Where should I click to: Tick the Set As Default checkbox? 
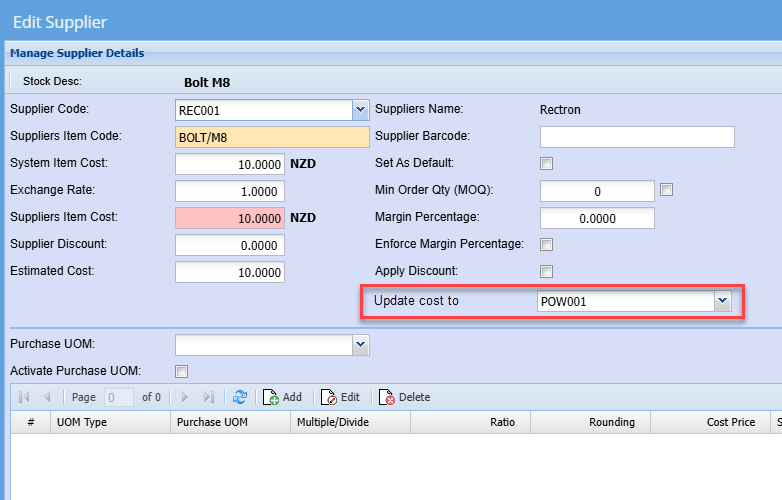pos(547,164)
